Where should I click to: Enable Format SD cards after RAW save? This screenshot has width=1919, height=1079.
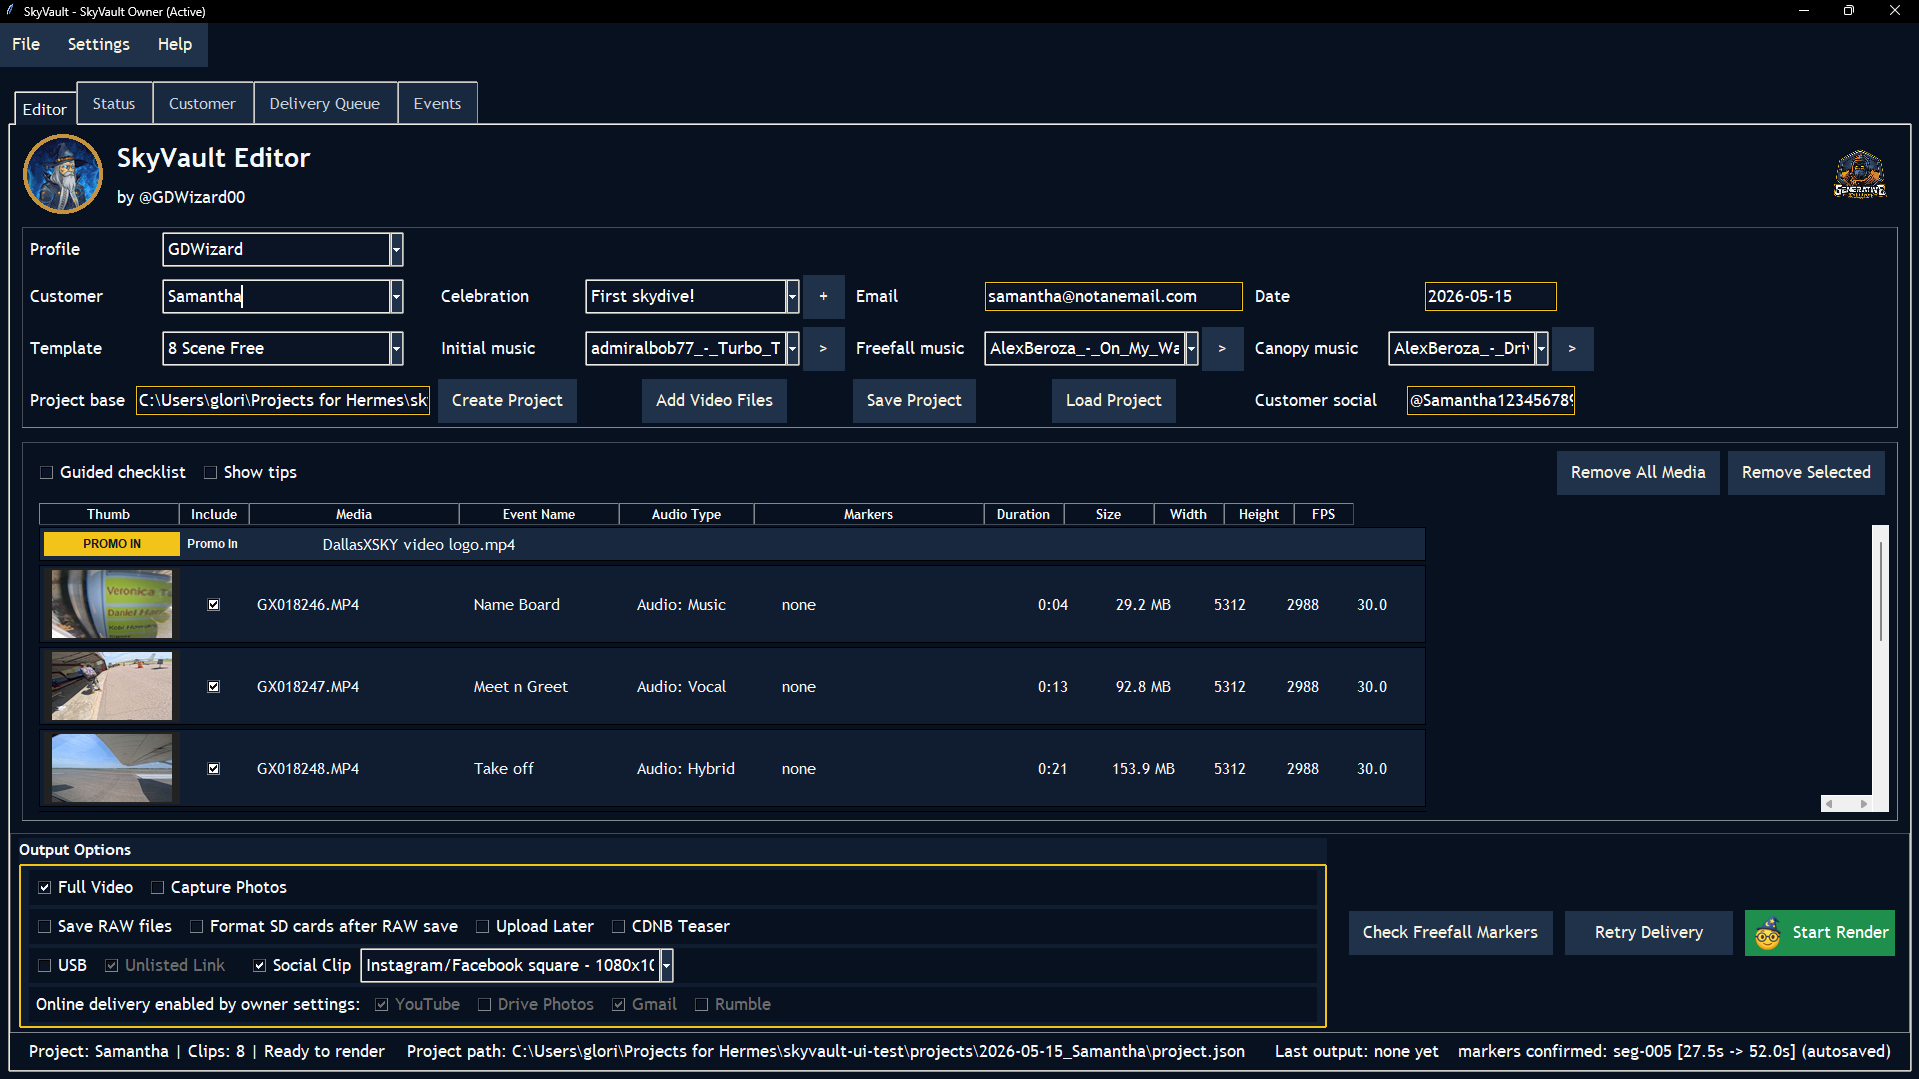pos(196,926)
